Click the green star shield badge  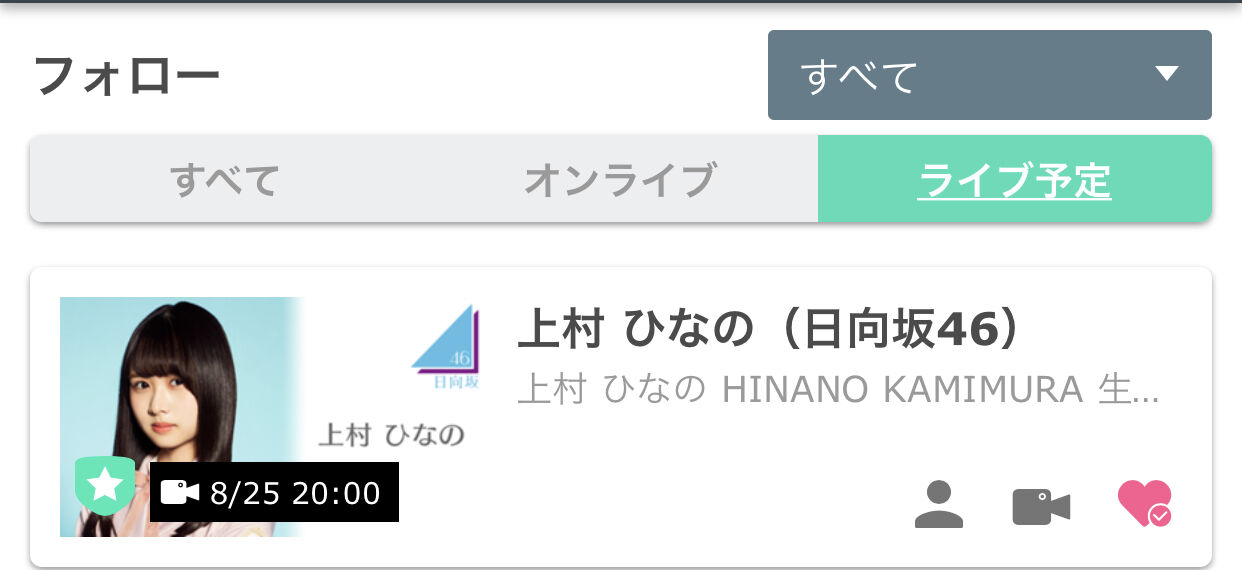[x=105, y=486]
